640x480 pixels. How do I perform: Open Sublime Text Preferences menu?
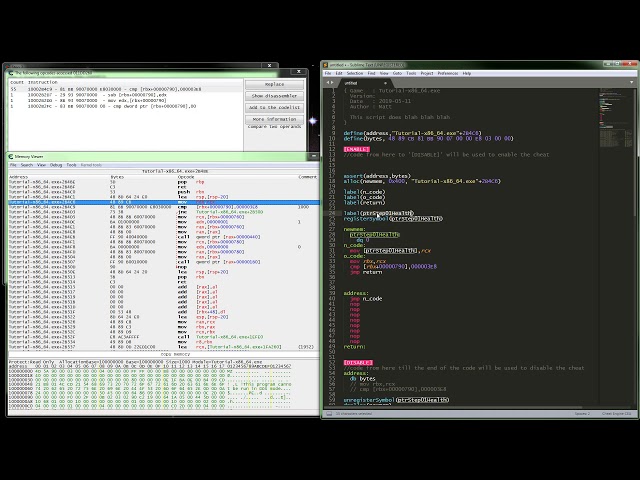447,73
